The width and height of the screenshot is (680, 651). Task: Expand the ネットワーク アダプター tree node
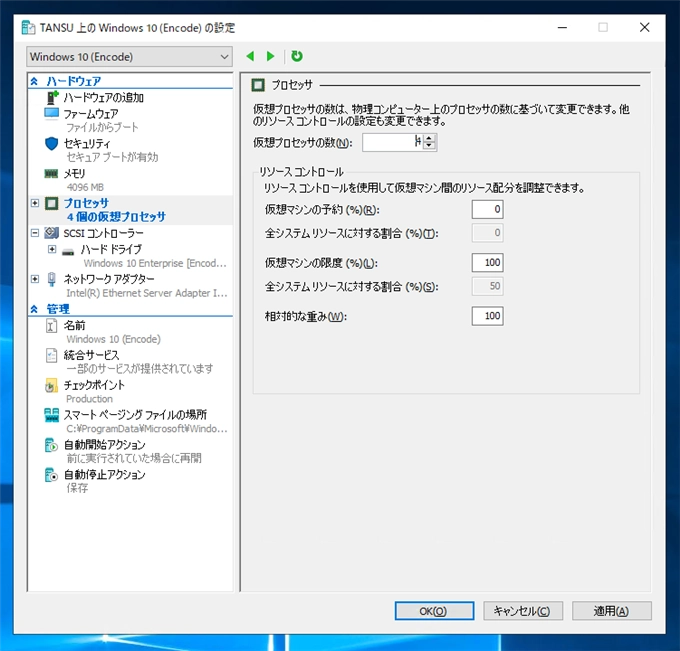pos(35,279)
